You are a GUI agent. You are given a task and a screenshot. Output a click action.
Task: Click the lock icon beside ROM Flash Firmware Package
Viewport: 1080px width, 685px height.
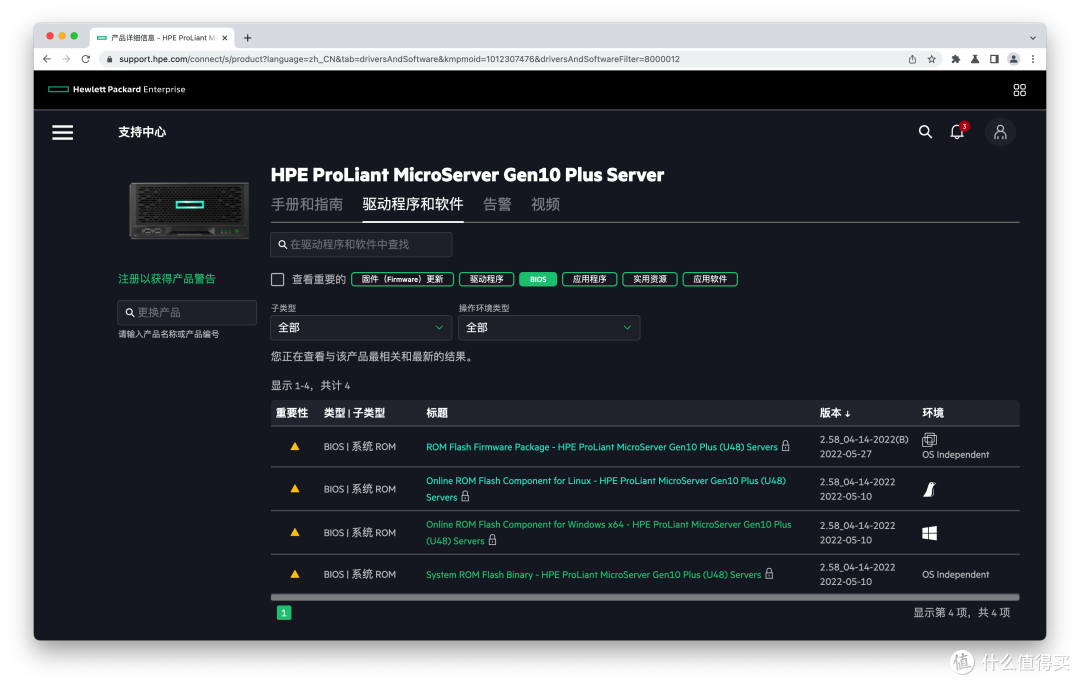tap(787, 446)
